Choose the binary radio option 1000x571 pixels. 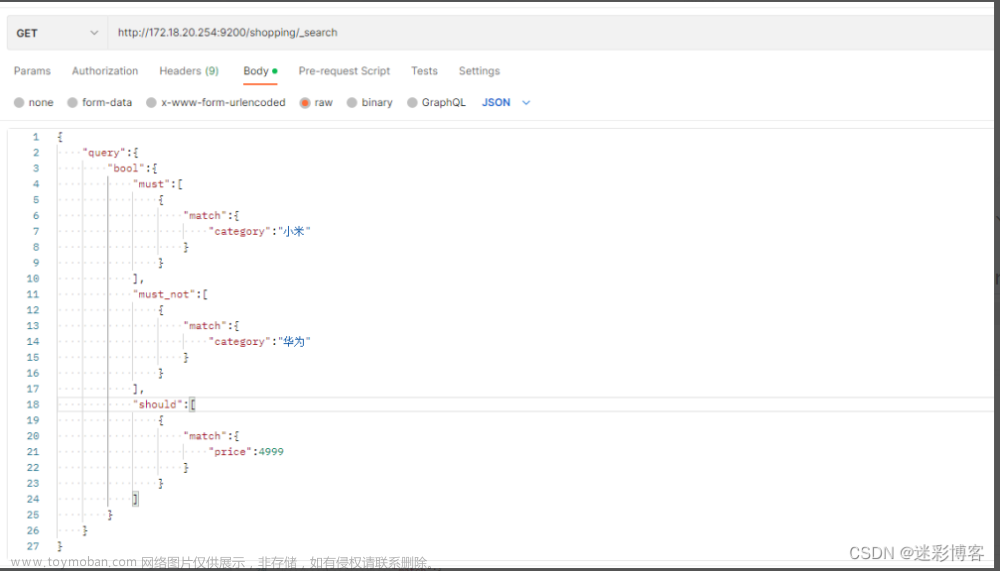pyautogui.click(x=352, y=103)
